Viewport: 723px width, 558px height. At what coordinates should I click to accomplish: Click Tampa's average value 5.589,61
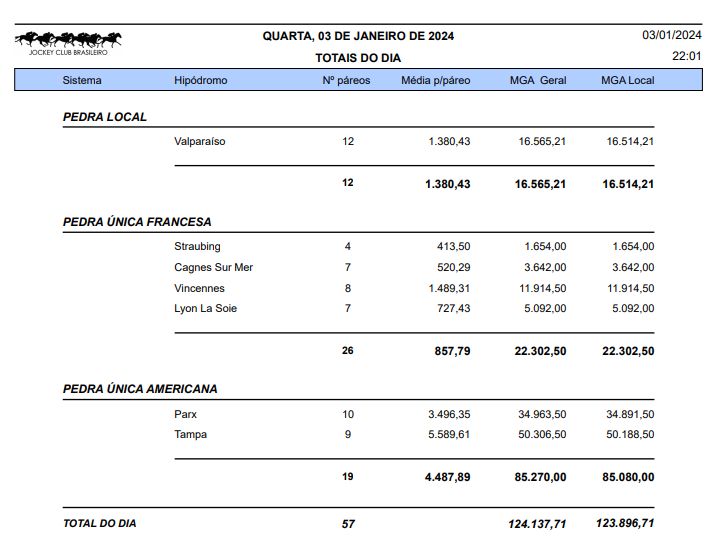449,435
